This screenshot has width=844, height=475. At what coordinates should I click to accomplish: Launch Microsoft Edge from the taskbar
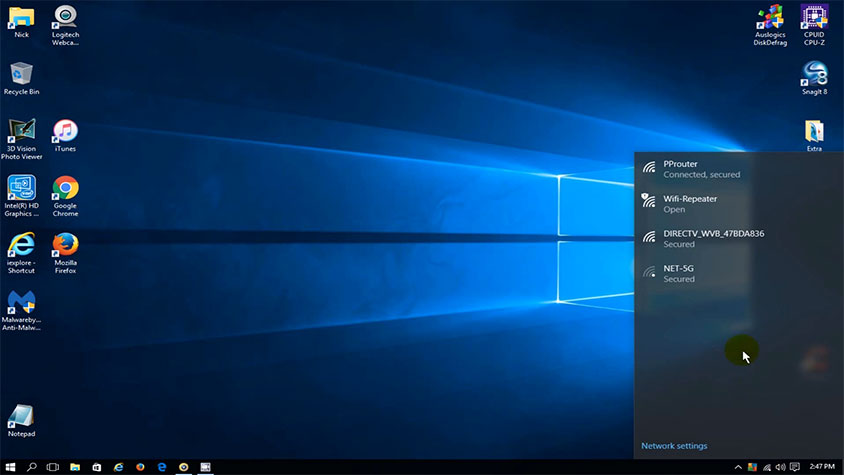click(x=161, y=467)
